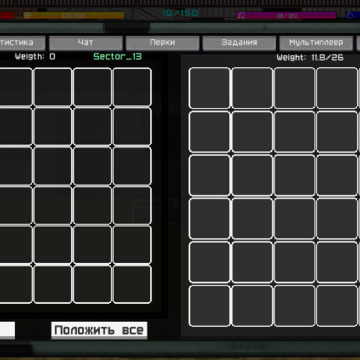Click the Положить все button
Viewport: 360px width, 360px height.
pyautogui.click(x=99, y=330)
